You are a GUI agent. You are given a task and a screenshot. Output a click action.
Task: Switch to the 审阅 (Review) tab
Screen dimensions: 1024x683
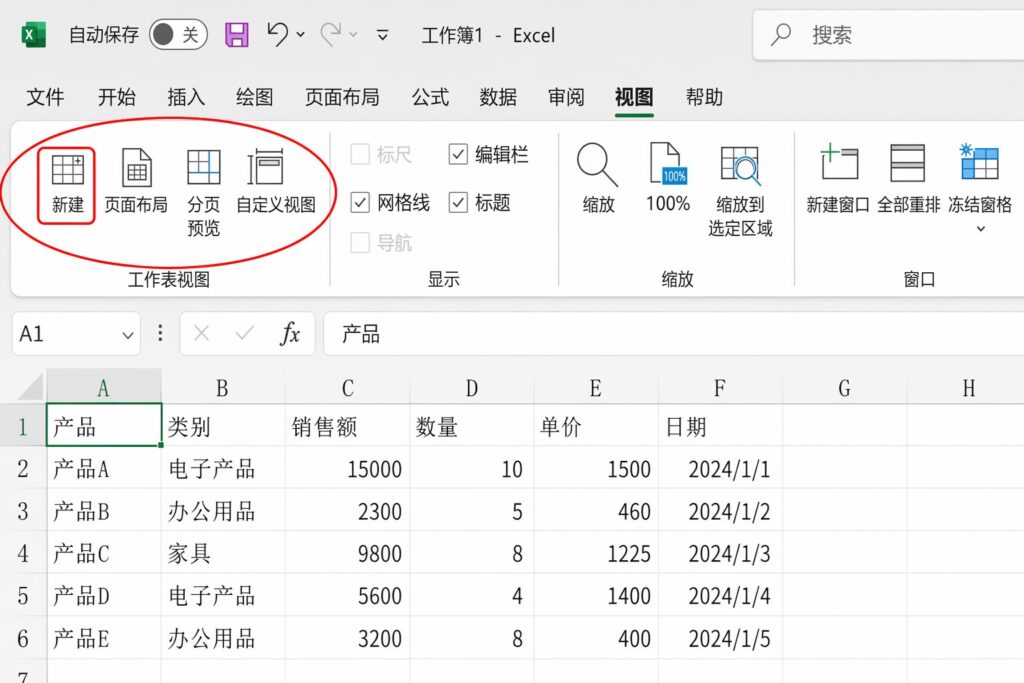point(566,97)
